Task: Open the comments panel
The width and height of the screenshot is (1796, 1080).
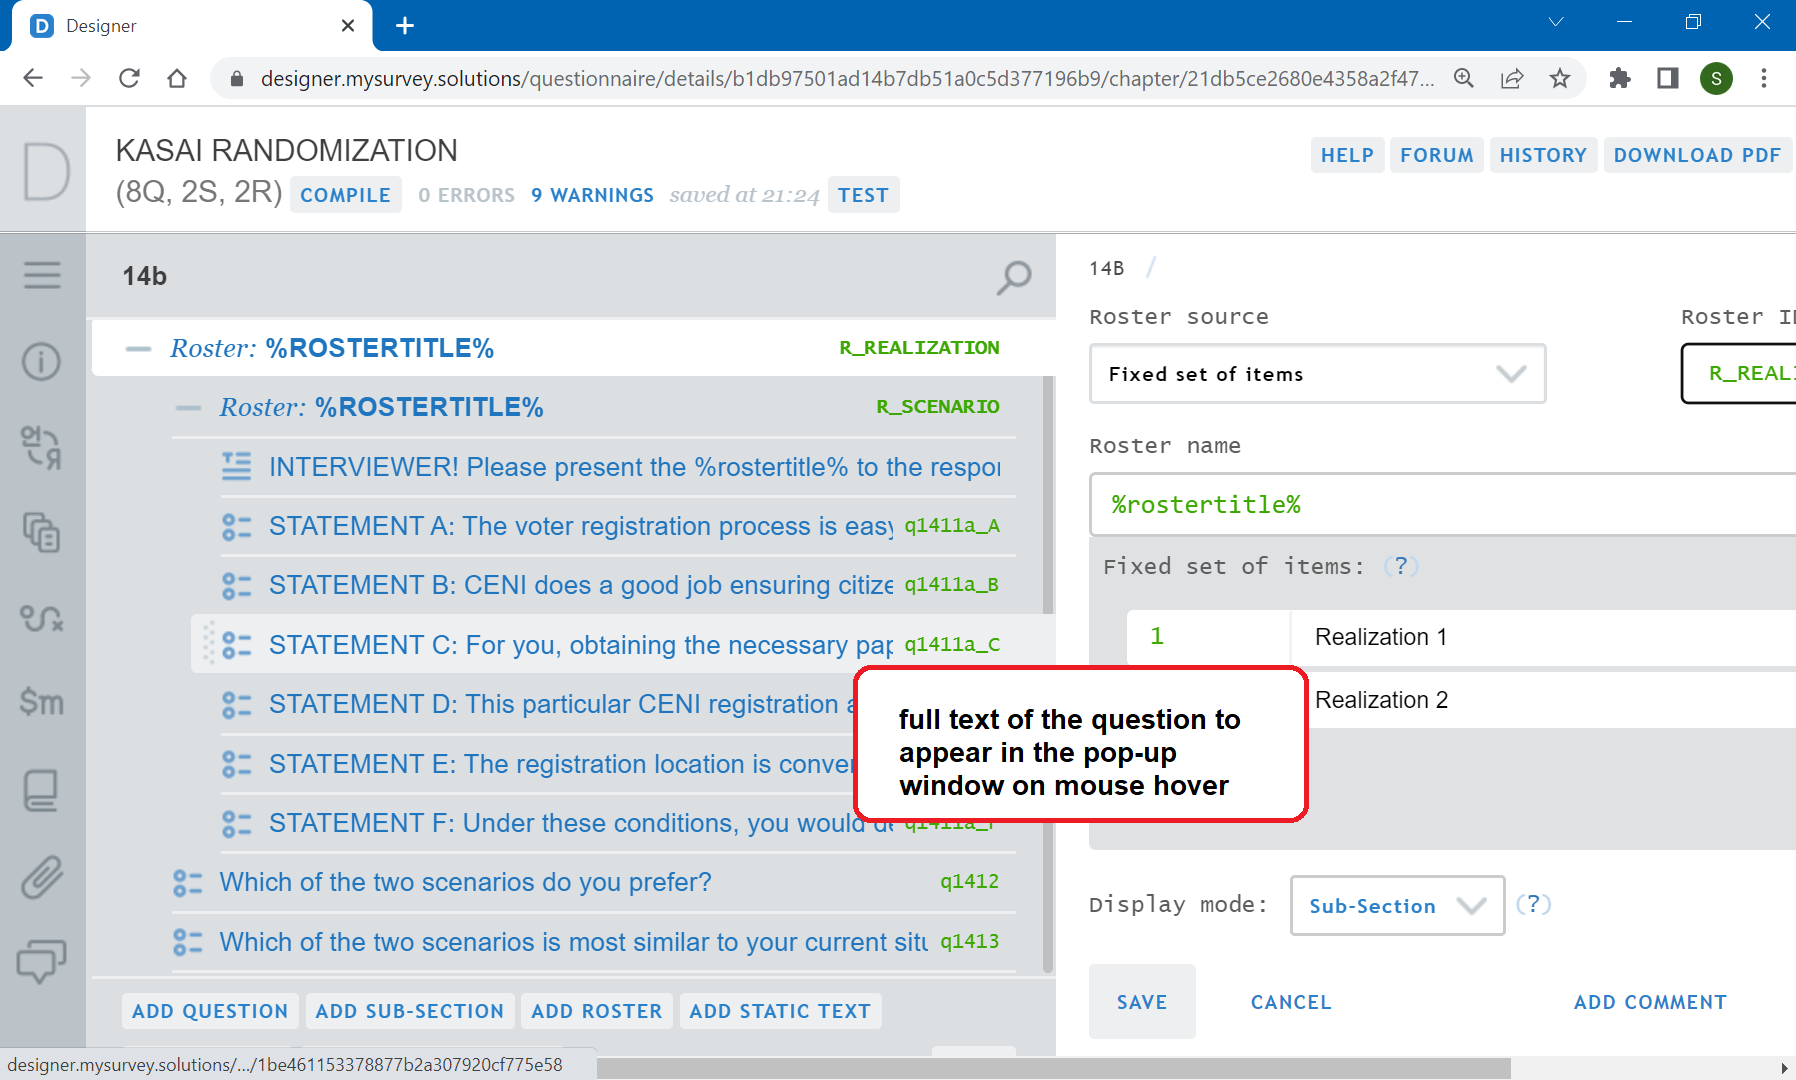Action: 42,963
